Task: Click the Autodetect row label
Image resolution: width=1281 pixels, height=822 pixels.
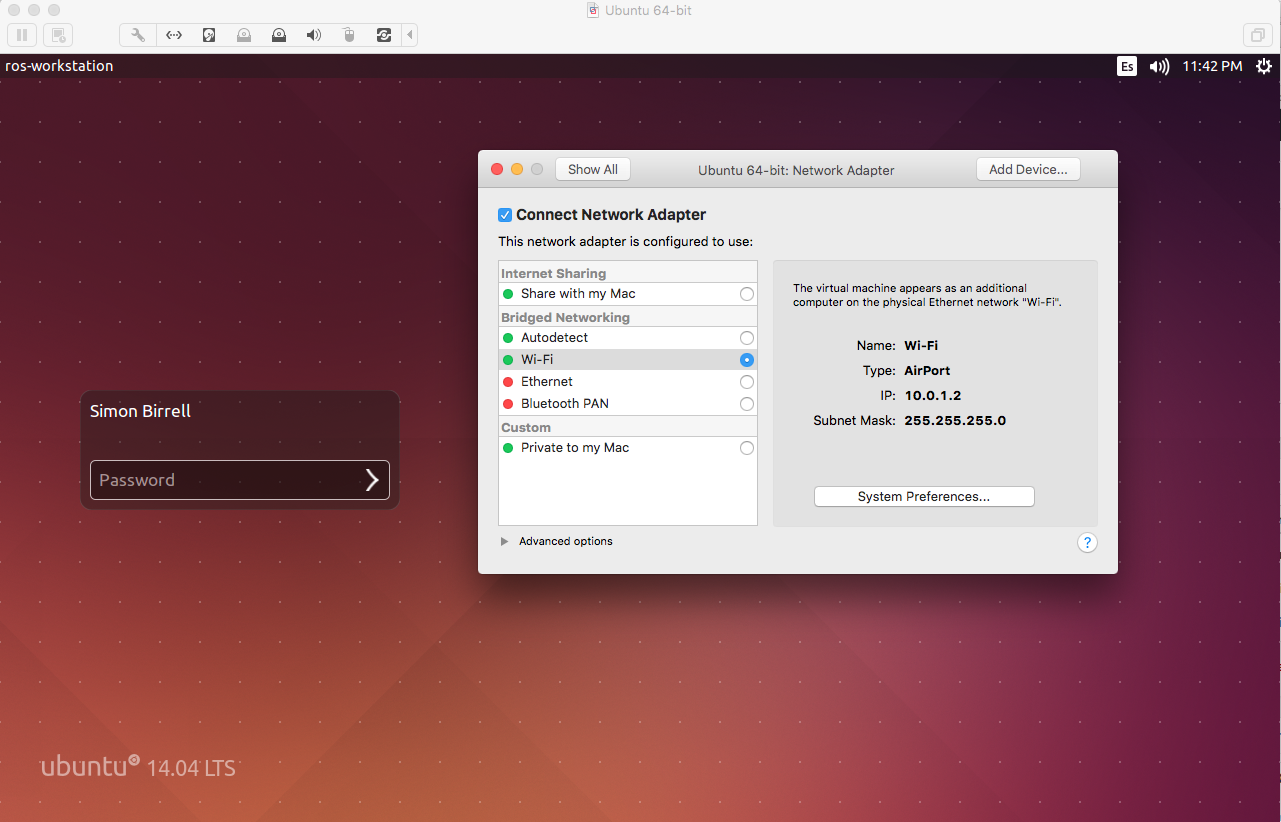Action: pyautogui.click(x=554, y=338)
